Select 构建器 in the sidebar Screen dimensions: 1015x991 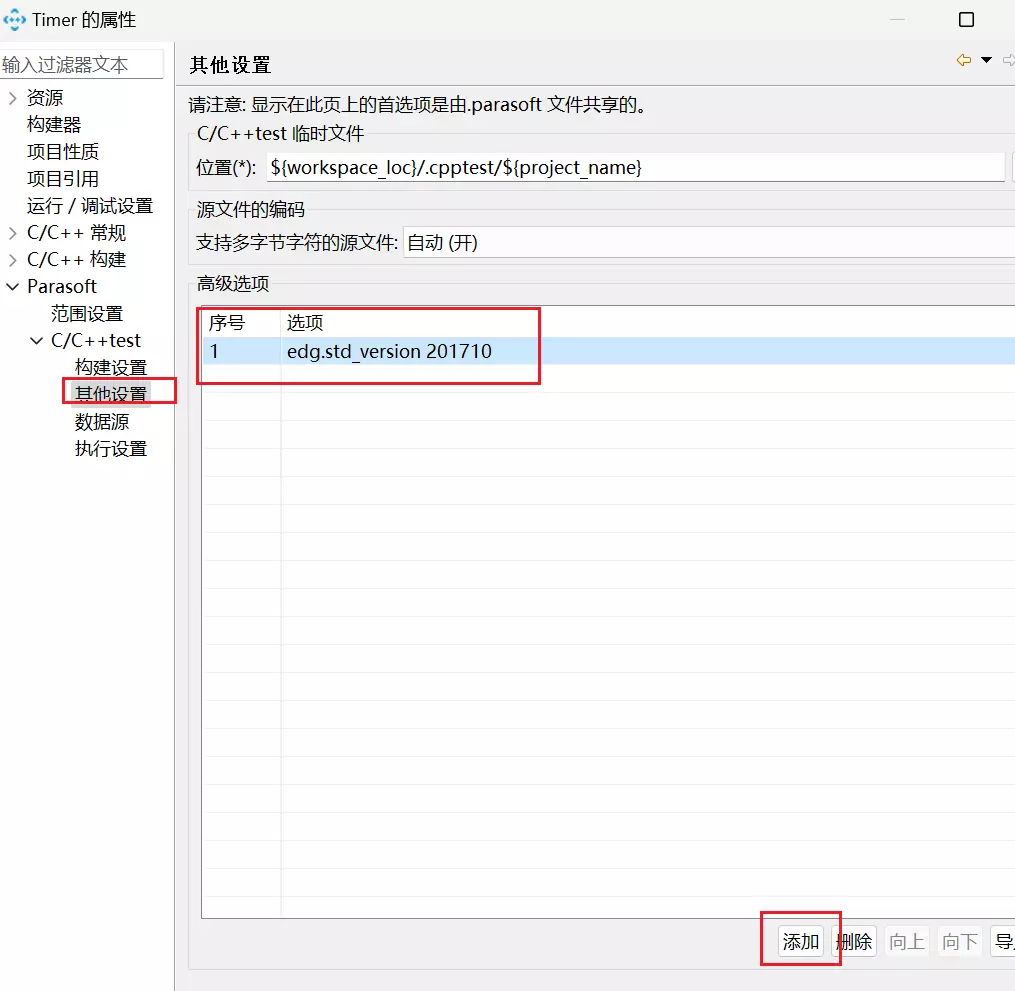tap(54, 125)
